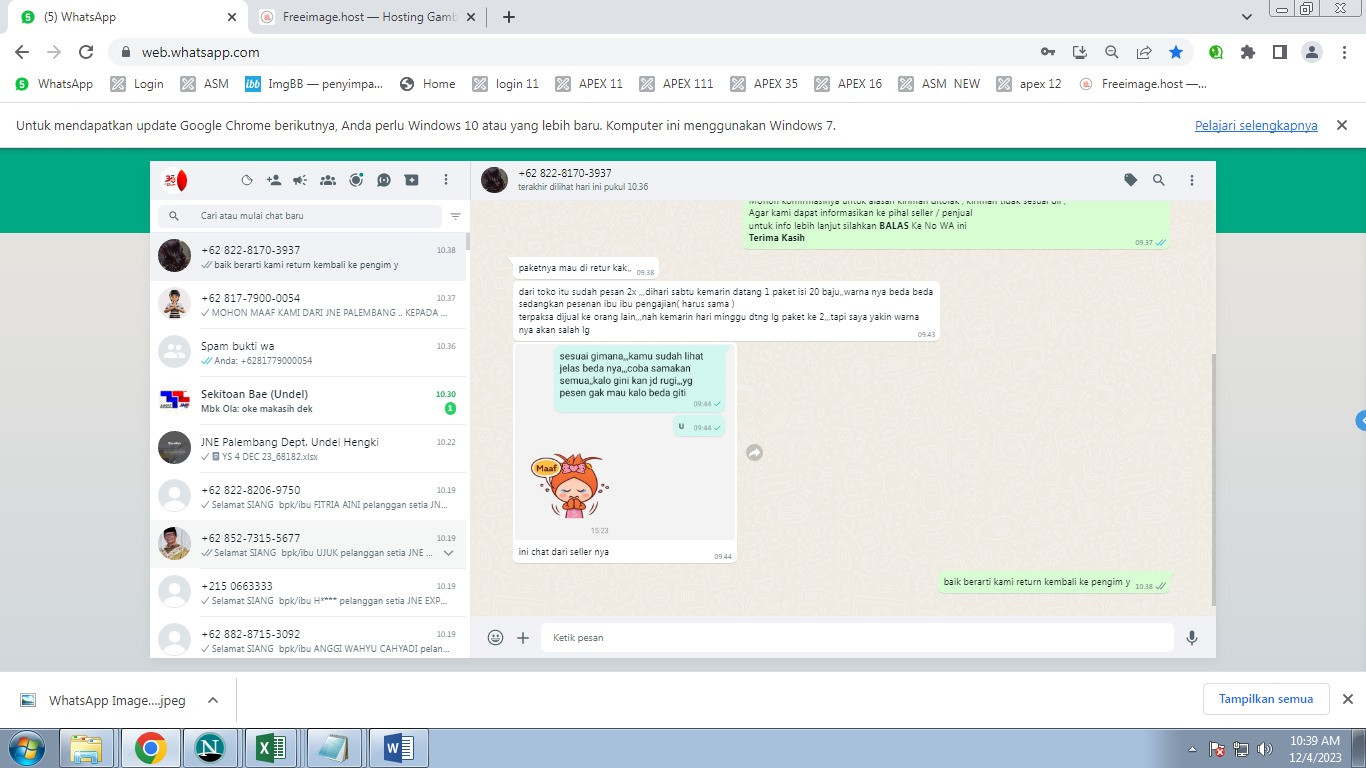Open the 'Spam bukti wa' group chat
Image resolution: width=1366 pixels, height=768 pixels.
308,352
